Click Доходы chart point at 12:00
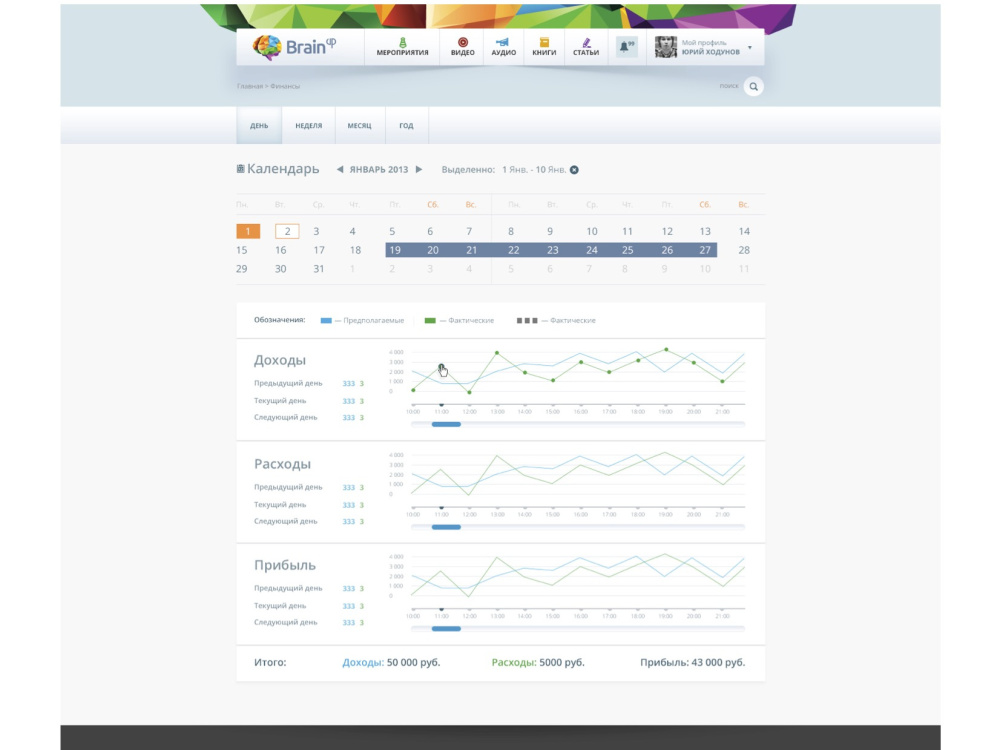The width and height of the screenshot is (1000, 750). click(x=469, y=392)
